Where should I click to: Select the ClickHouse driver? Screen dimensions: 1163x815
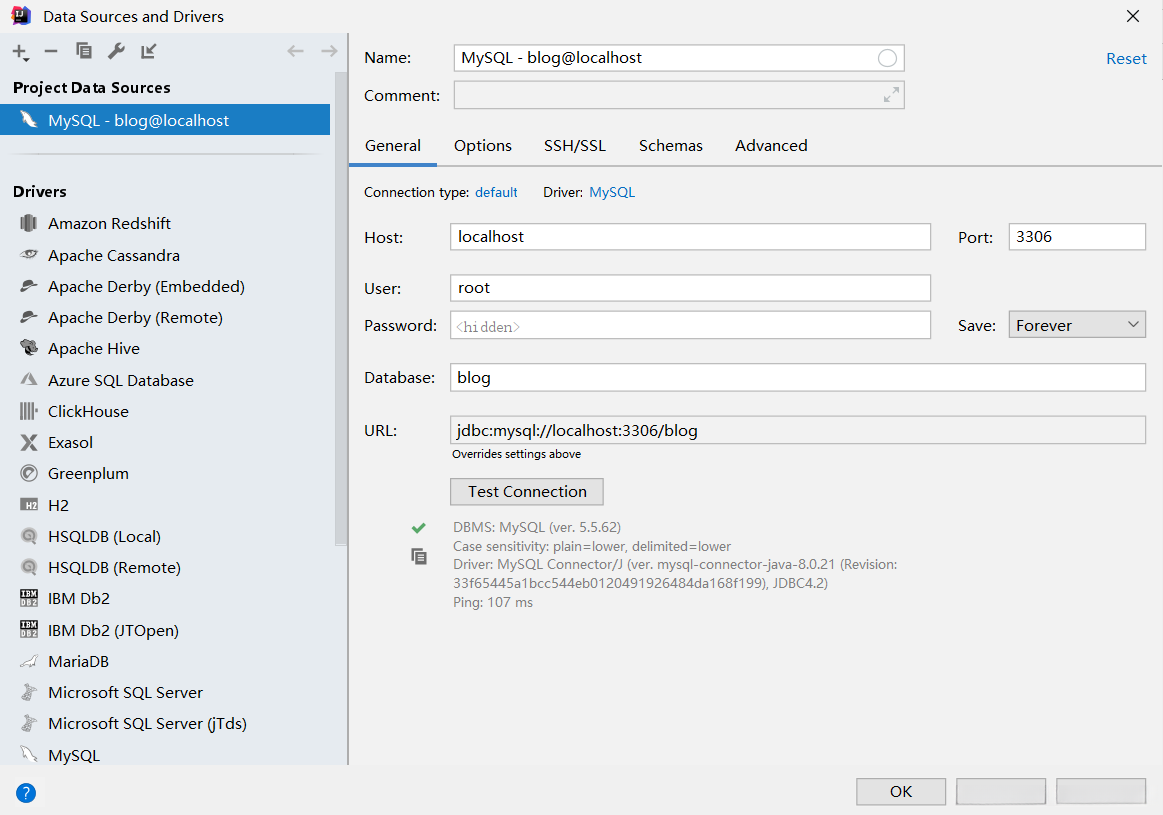tap(88, 411)
